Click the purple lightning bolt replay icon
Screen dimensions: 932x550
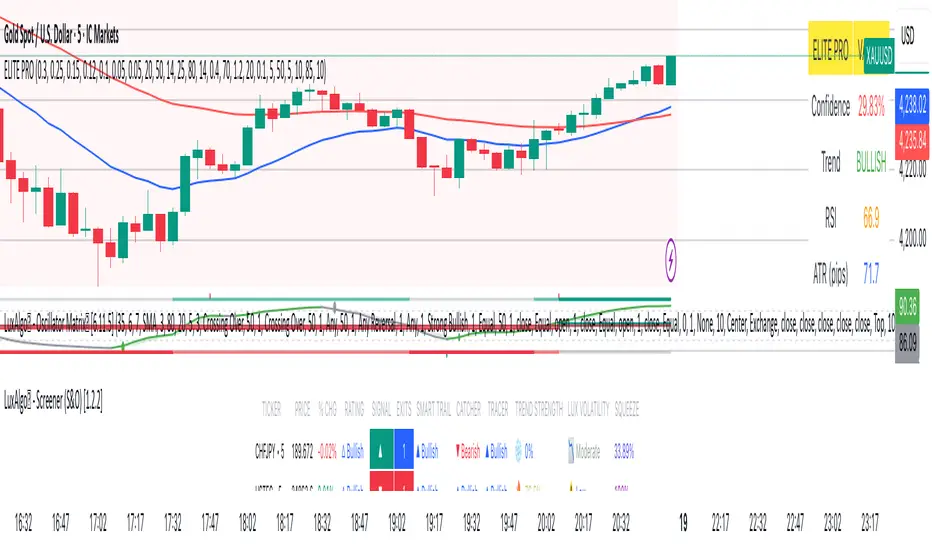click(x=670, y=260)
